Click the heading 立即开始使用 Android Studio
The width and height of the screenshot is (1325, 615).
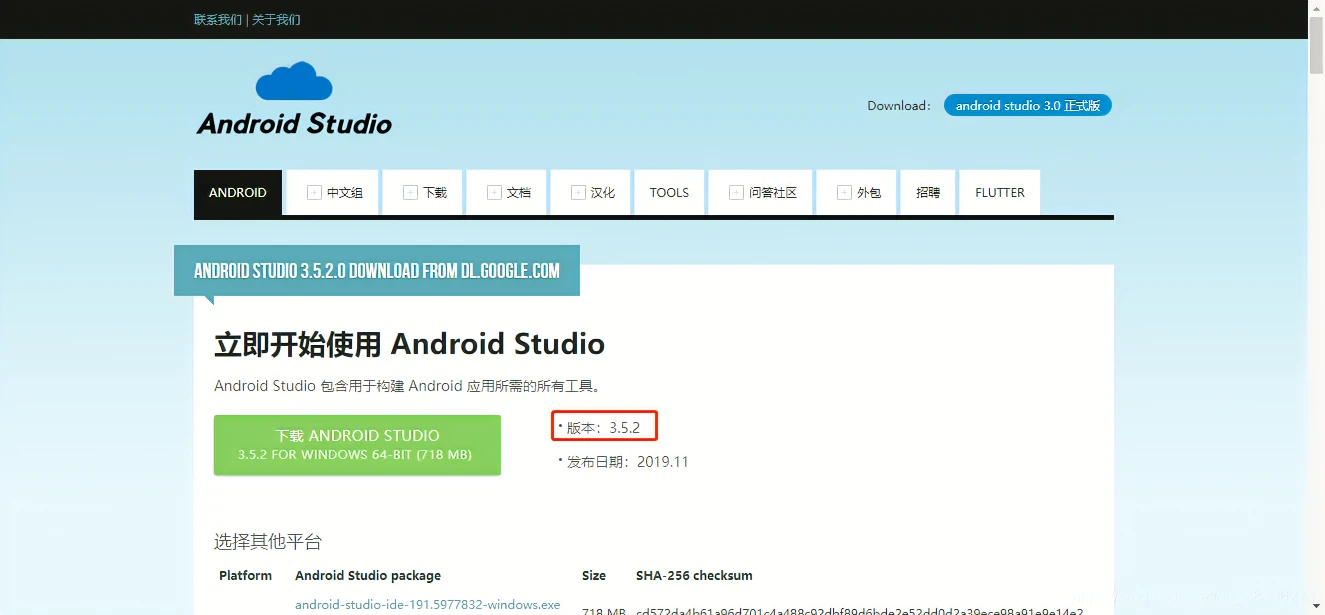point(410,344)
